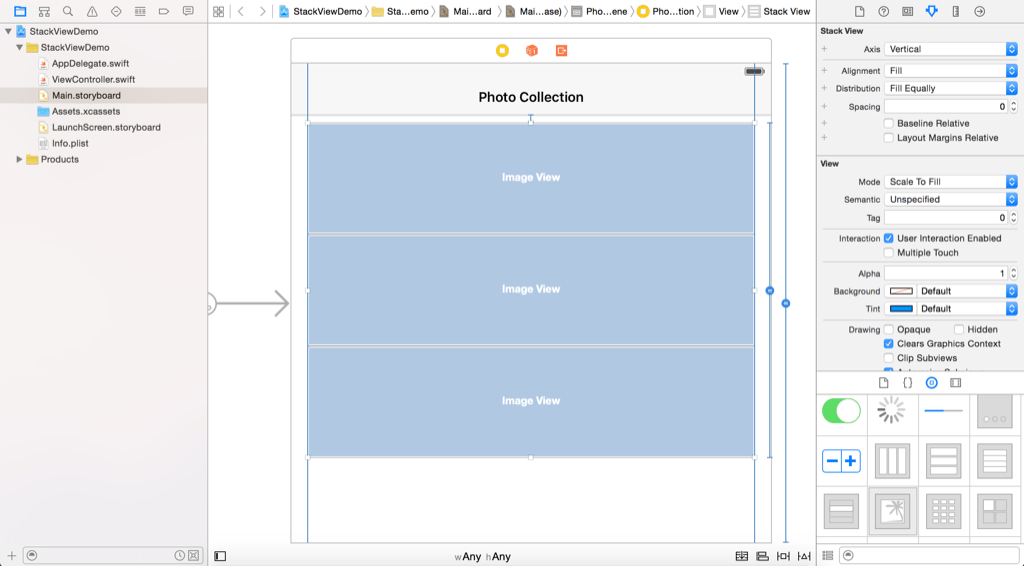Switch to the Attributes inspector icon
This screenshot has width=1024, height=566.
tap(931, 11)
